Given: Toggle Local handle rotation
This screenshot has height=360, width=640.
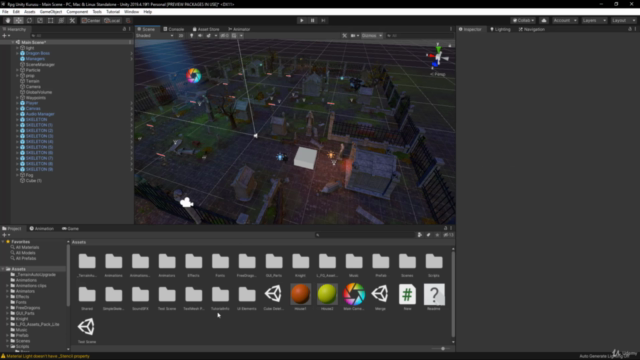Looking at the screenshot, I should pos(112,20).
